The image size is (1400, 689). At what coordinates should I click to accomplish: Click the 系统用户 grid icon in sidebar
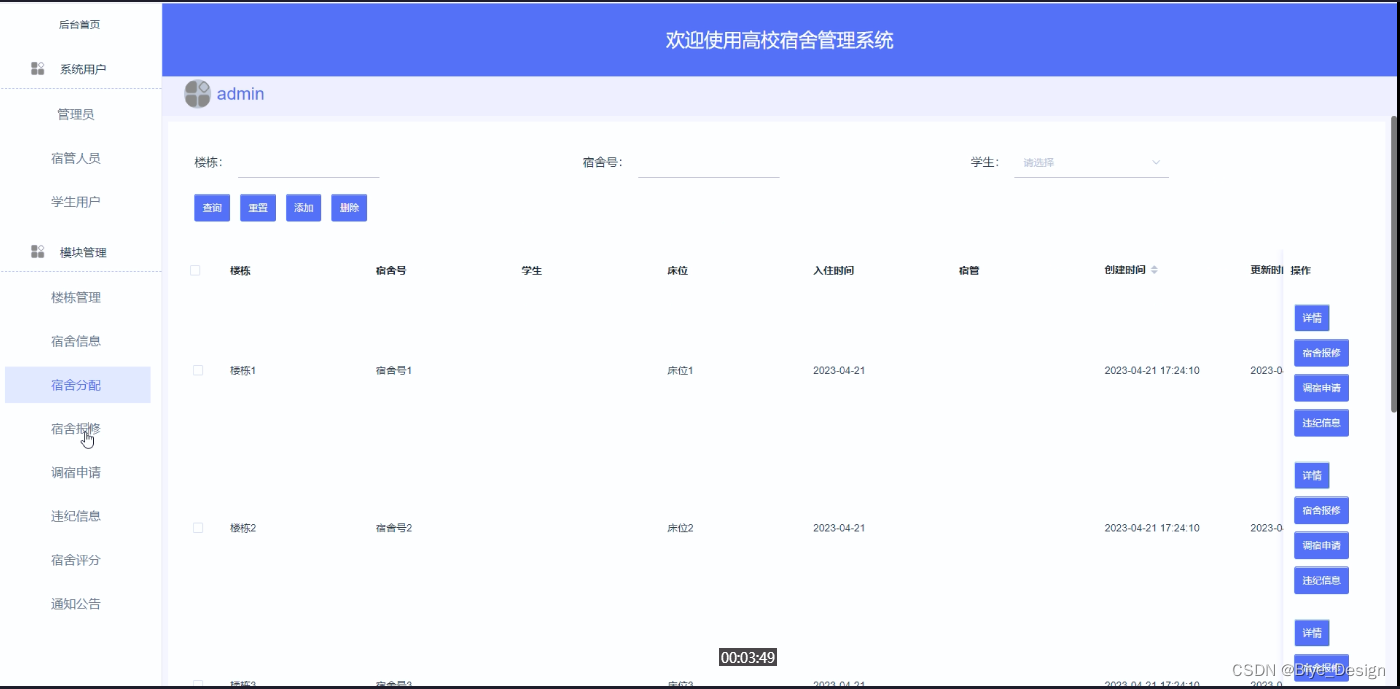pos(37,68)
